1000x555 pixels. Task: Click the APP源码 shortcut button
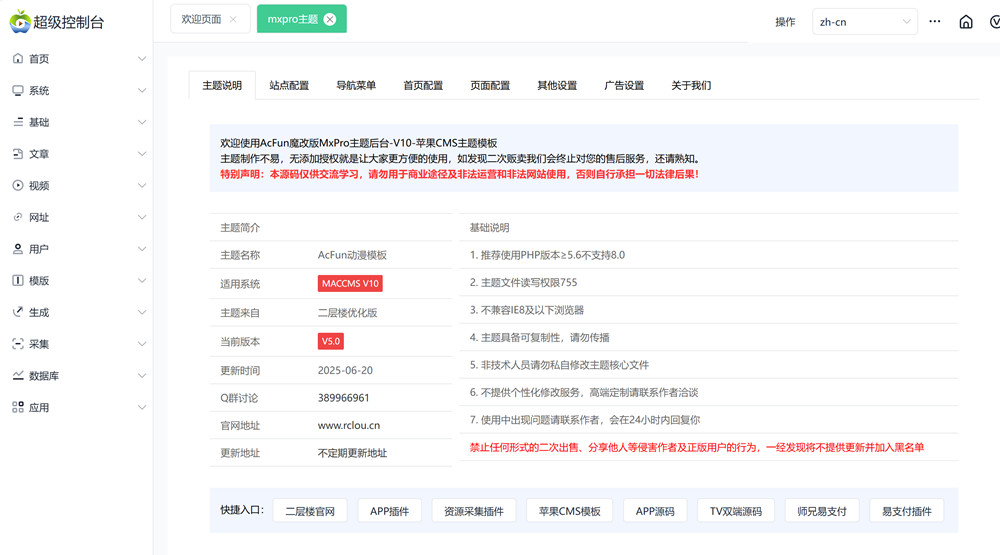click(x=655, y=511)
